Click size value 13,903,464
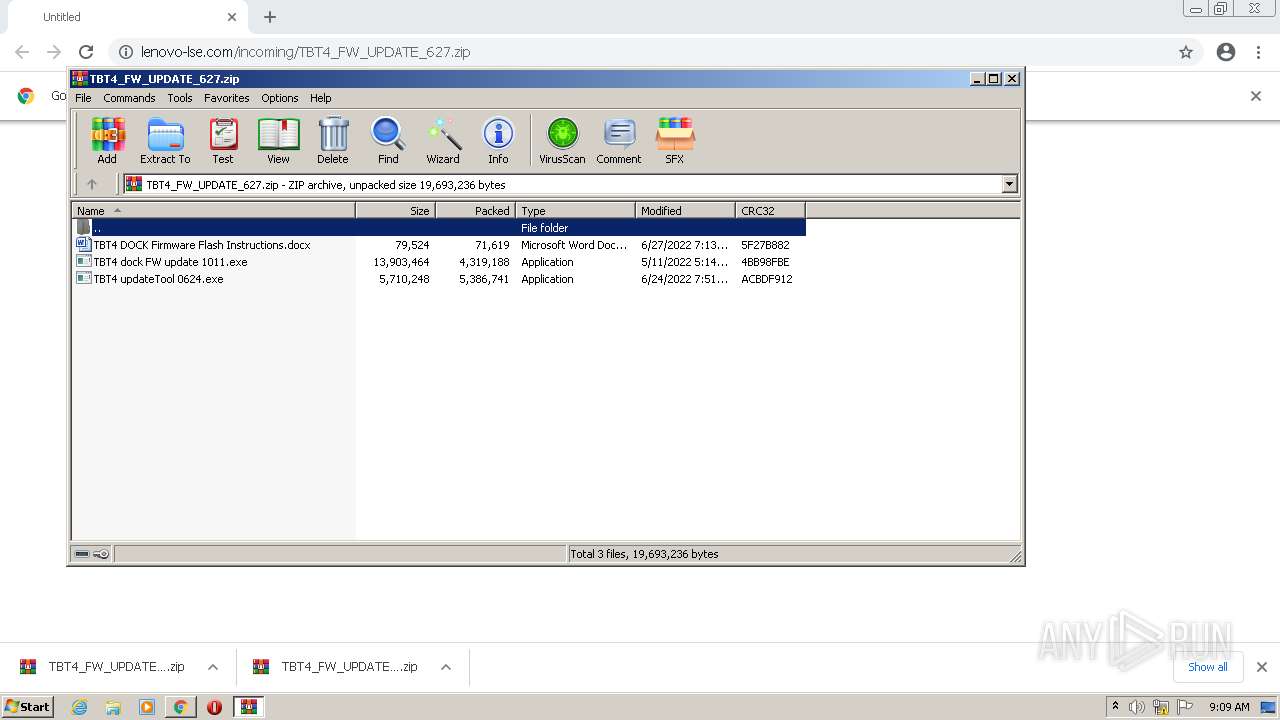Viewport: 1280px width, 720px height. pos(401,262)
